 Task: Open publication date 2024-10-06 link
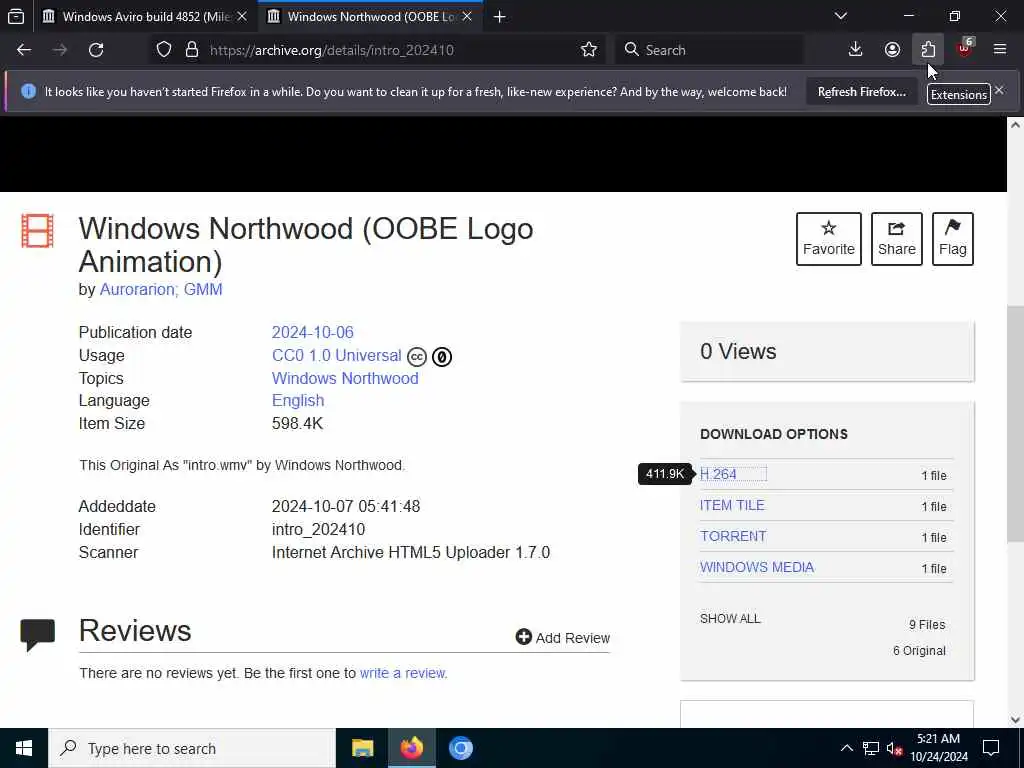(x=313, y=332)
